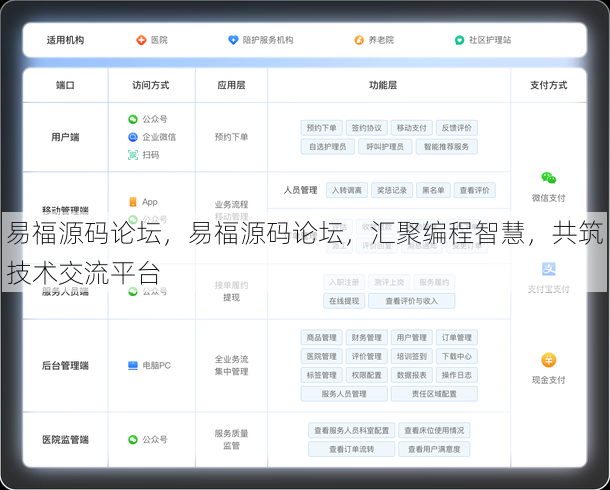Click the 财务管理 tag
This screenshot has height=490, width=610.
366,338
